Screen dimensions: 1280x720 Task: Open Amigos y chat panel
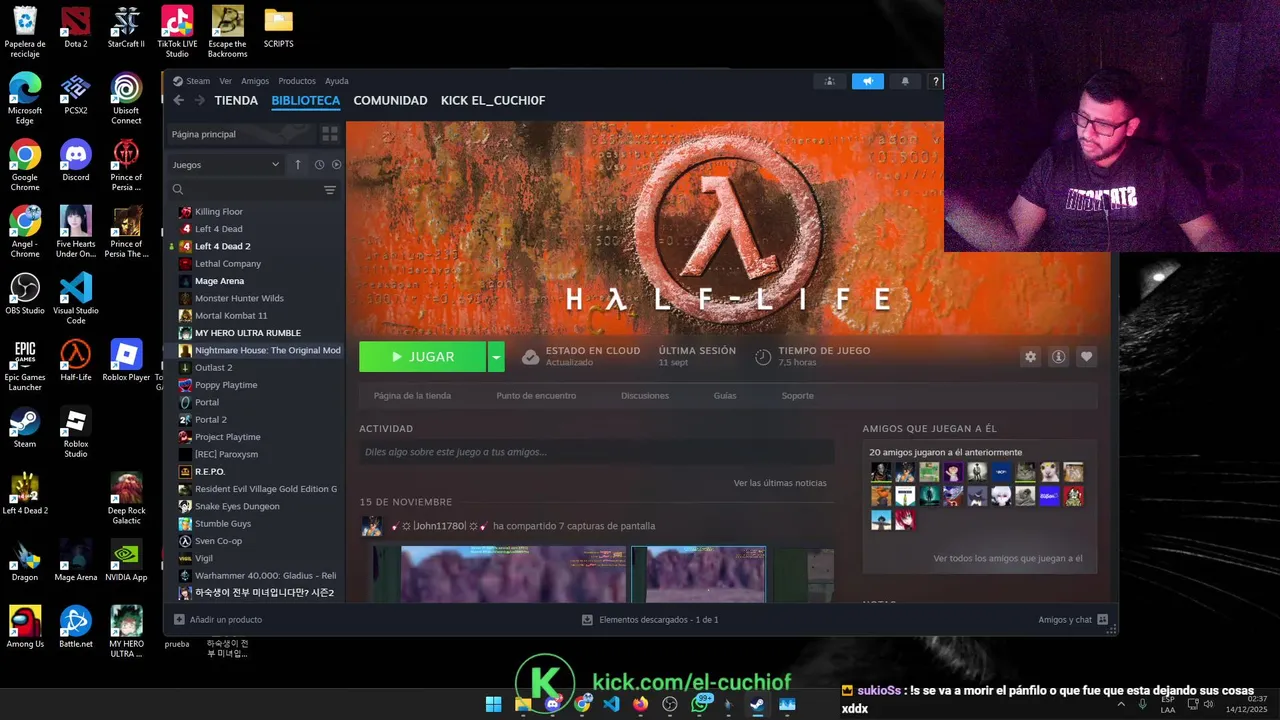[x=1073, y=620]
